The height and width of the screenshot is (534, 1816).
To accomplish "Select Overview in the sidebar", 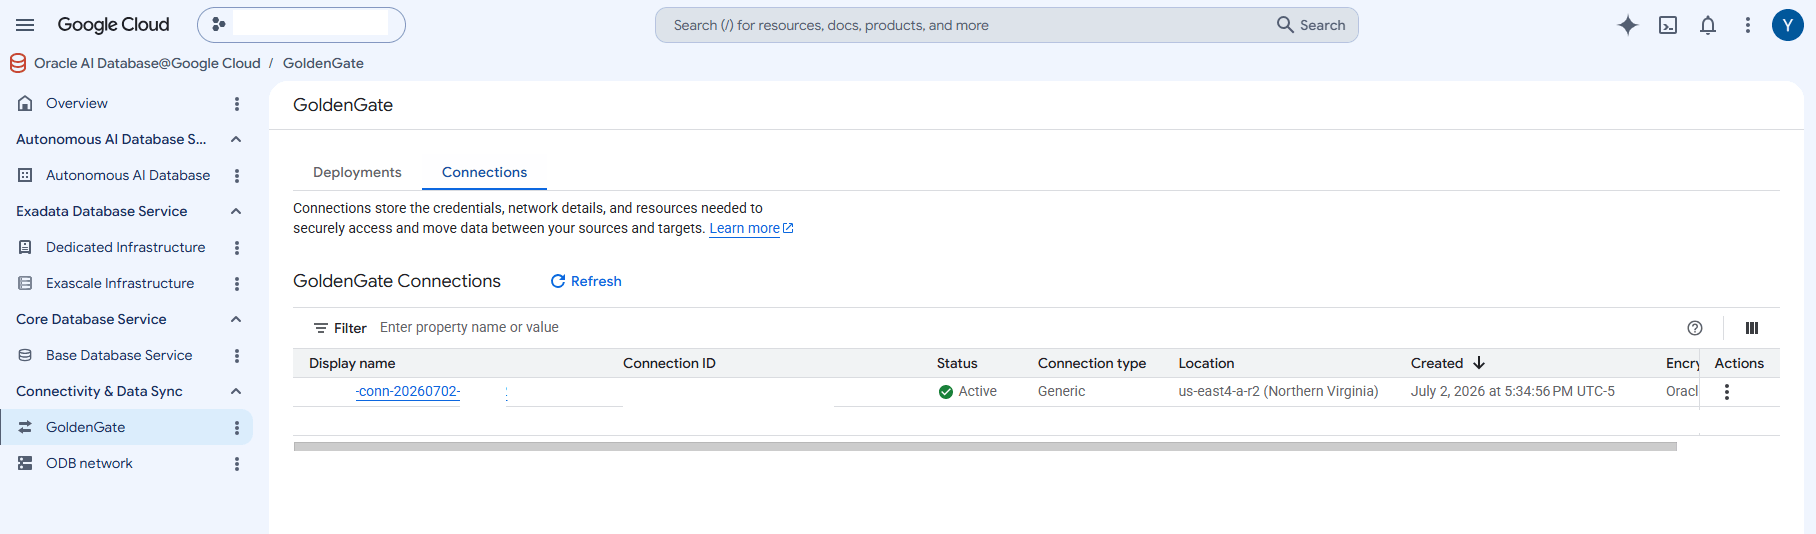I will coord(76,103).
